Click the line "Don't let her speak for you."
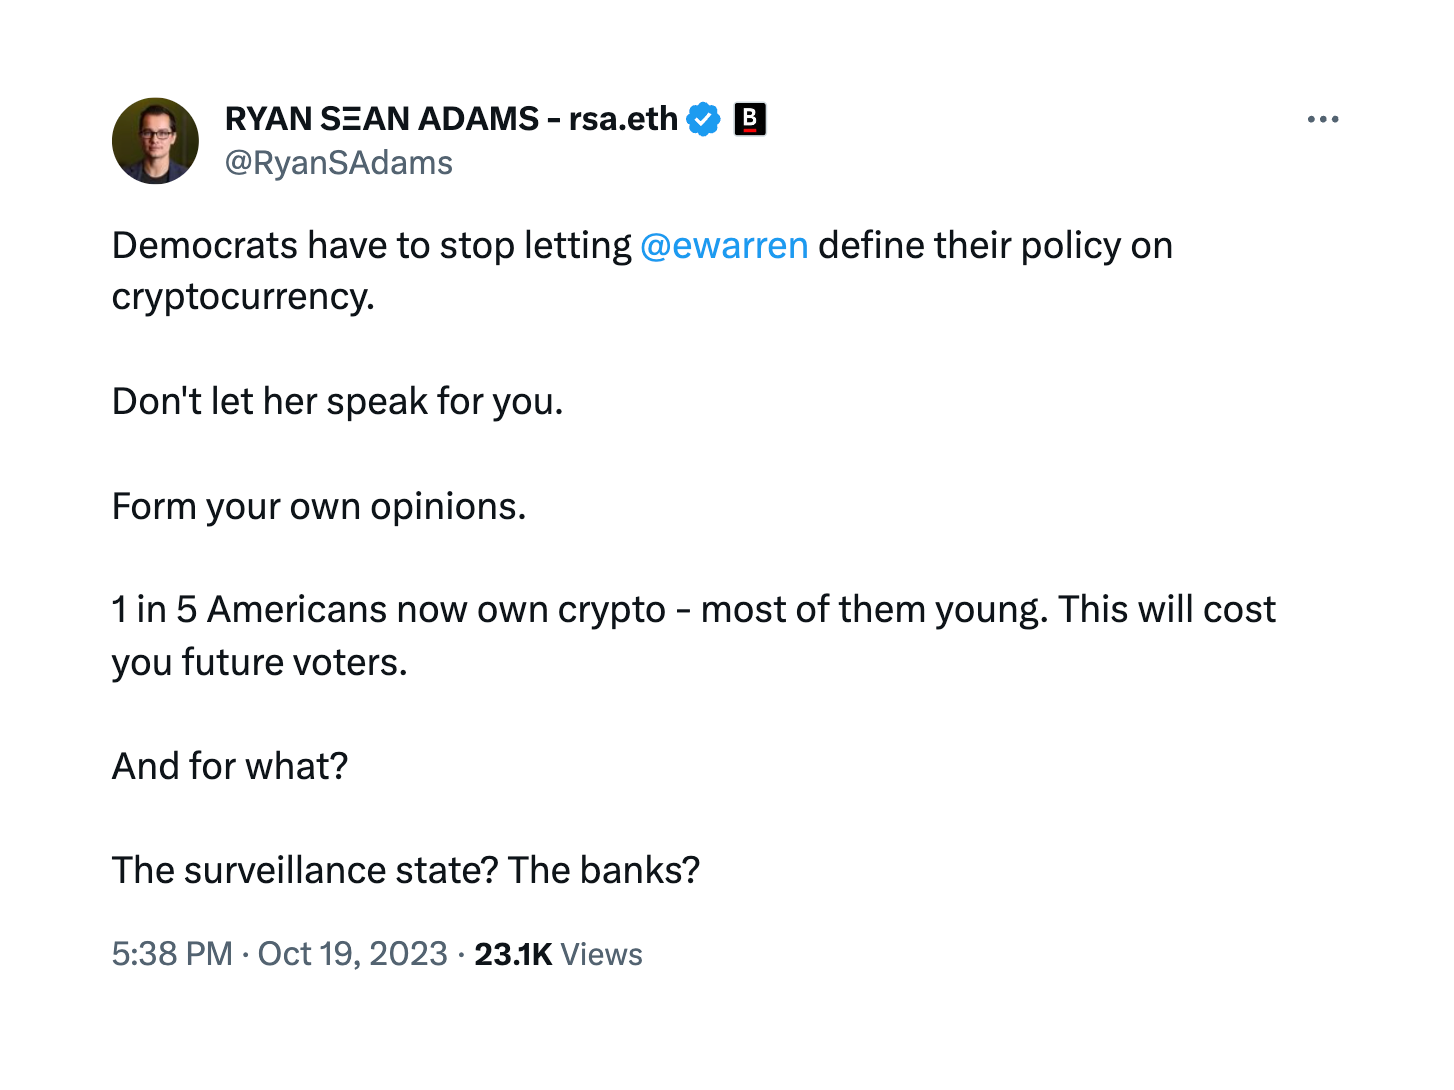Image resolution: width=1454 pixels, height=1090 pixels. tap(337, 402)
